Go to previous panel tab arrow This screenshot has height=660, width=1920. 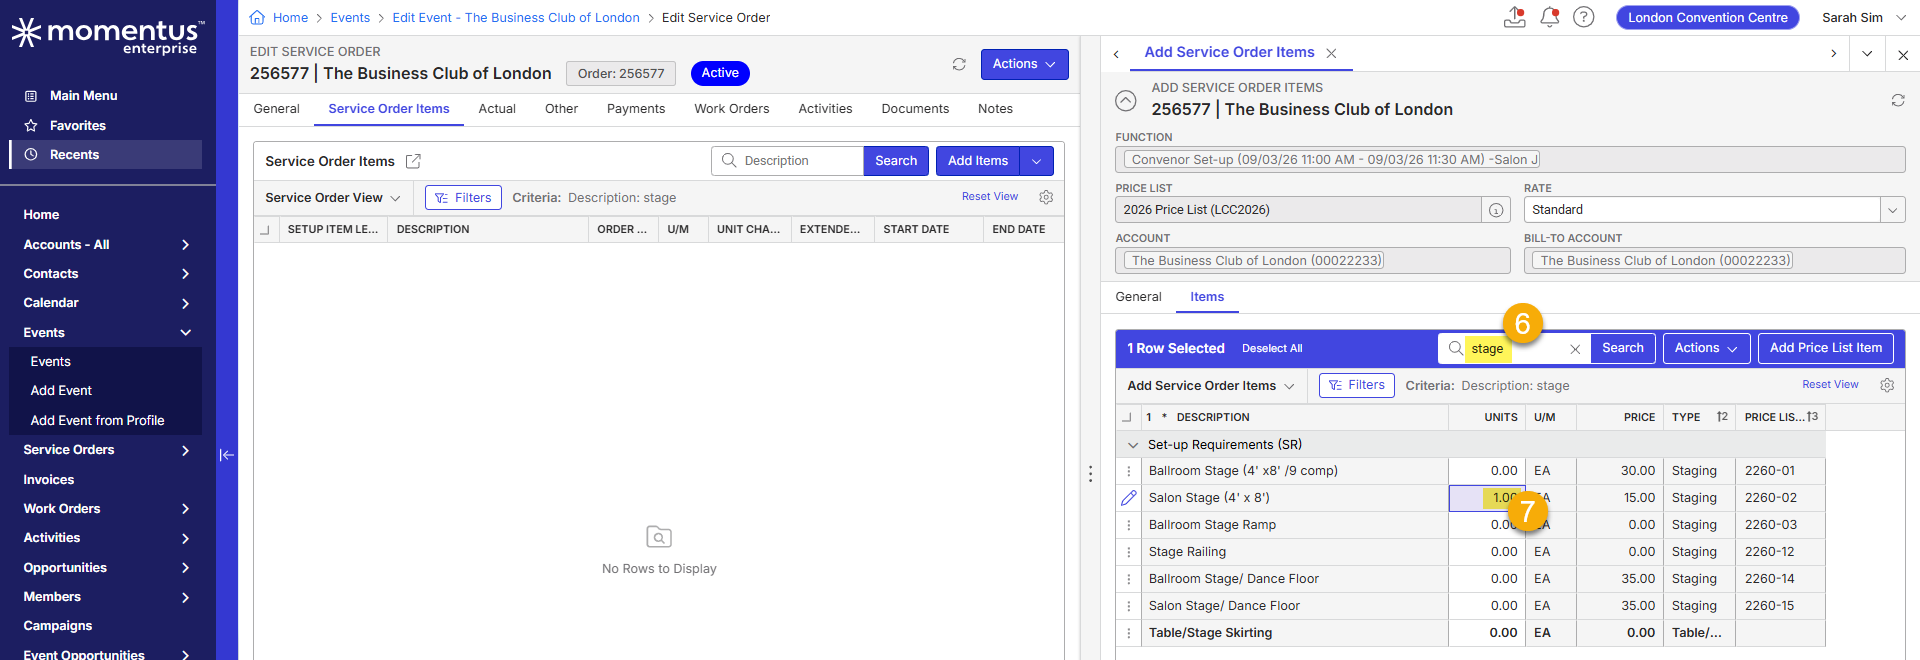(1116, 54)
